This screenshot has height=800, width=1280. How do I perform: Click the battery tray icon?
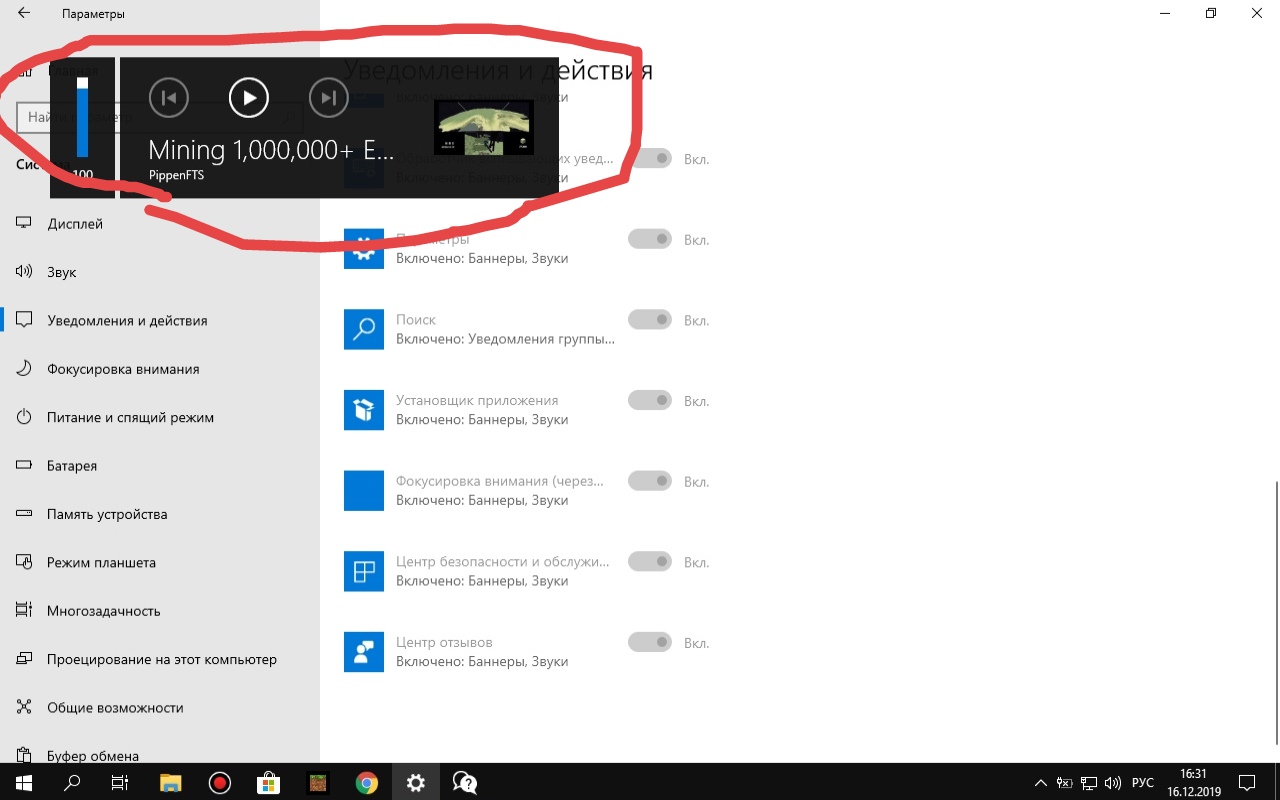[x=1065, y=782]
